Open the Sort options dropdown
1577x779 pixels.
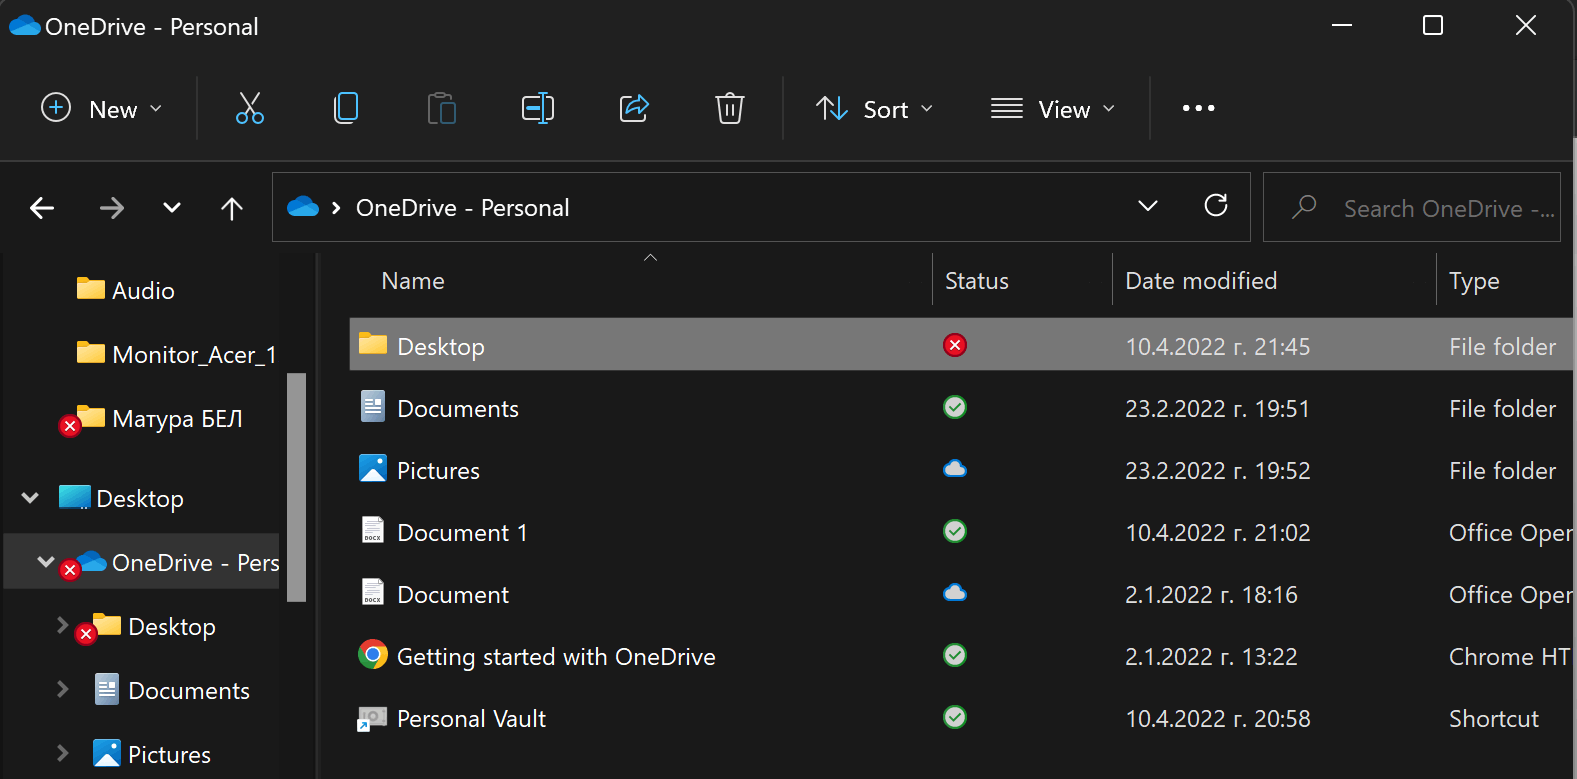(x=875, y=108)
